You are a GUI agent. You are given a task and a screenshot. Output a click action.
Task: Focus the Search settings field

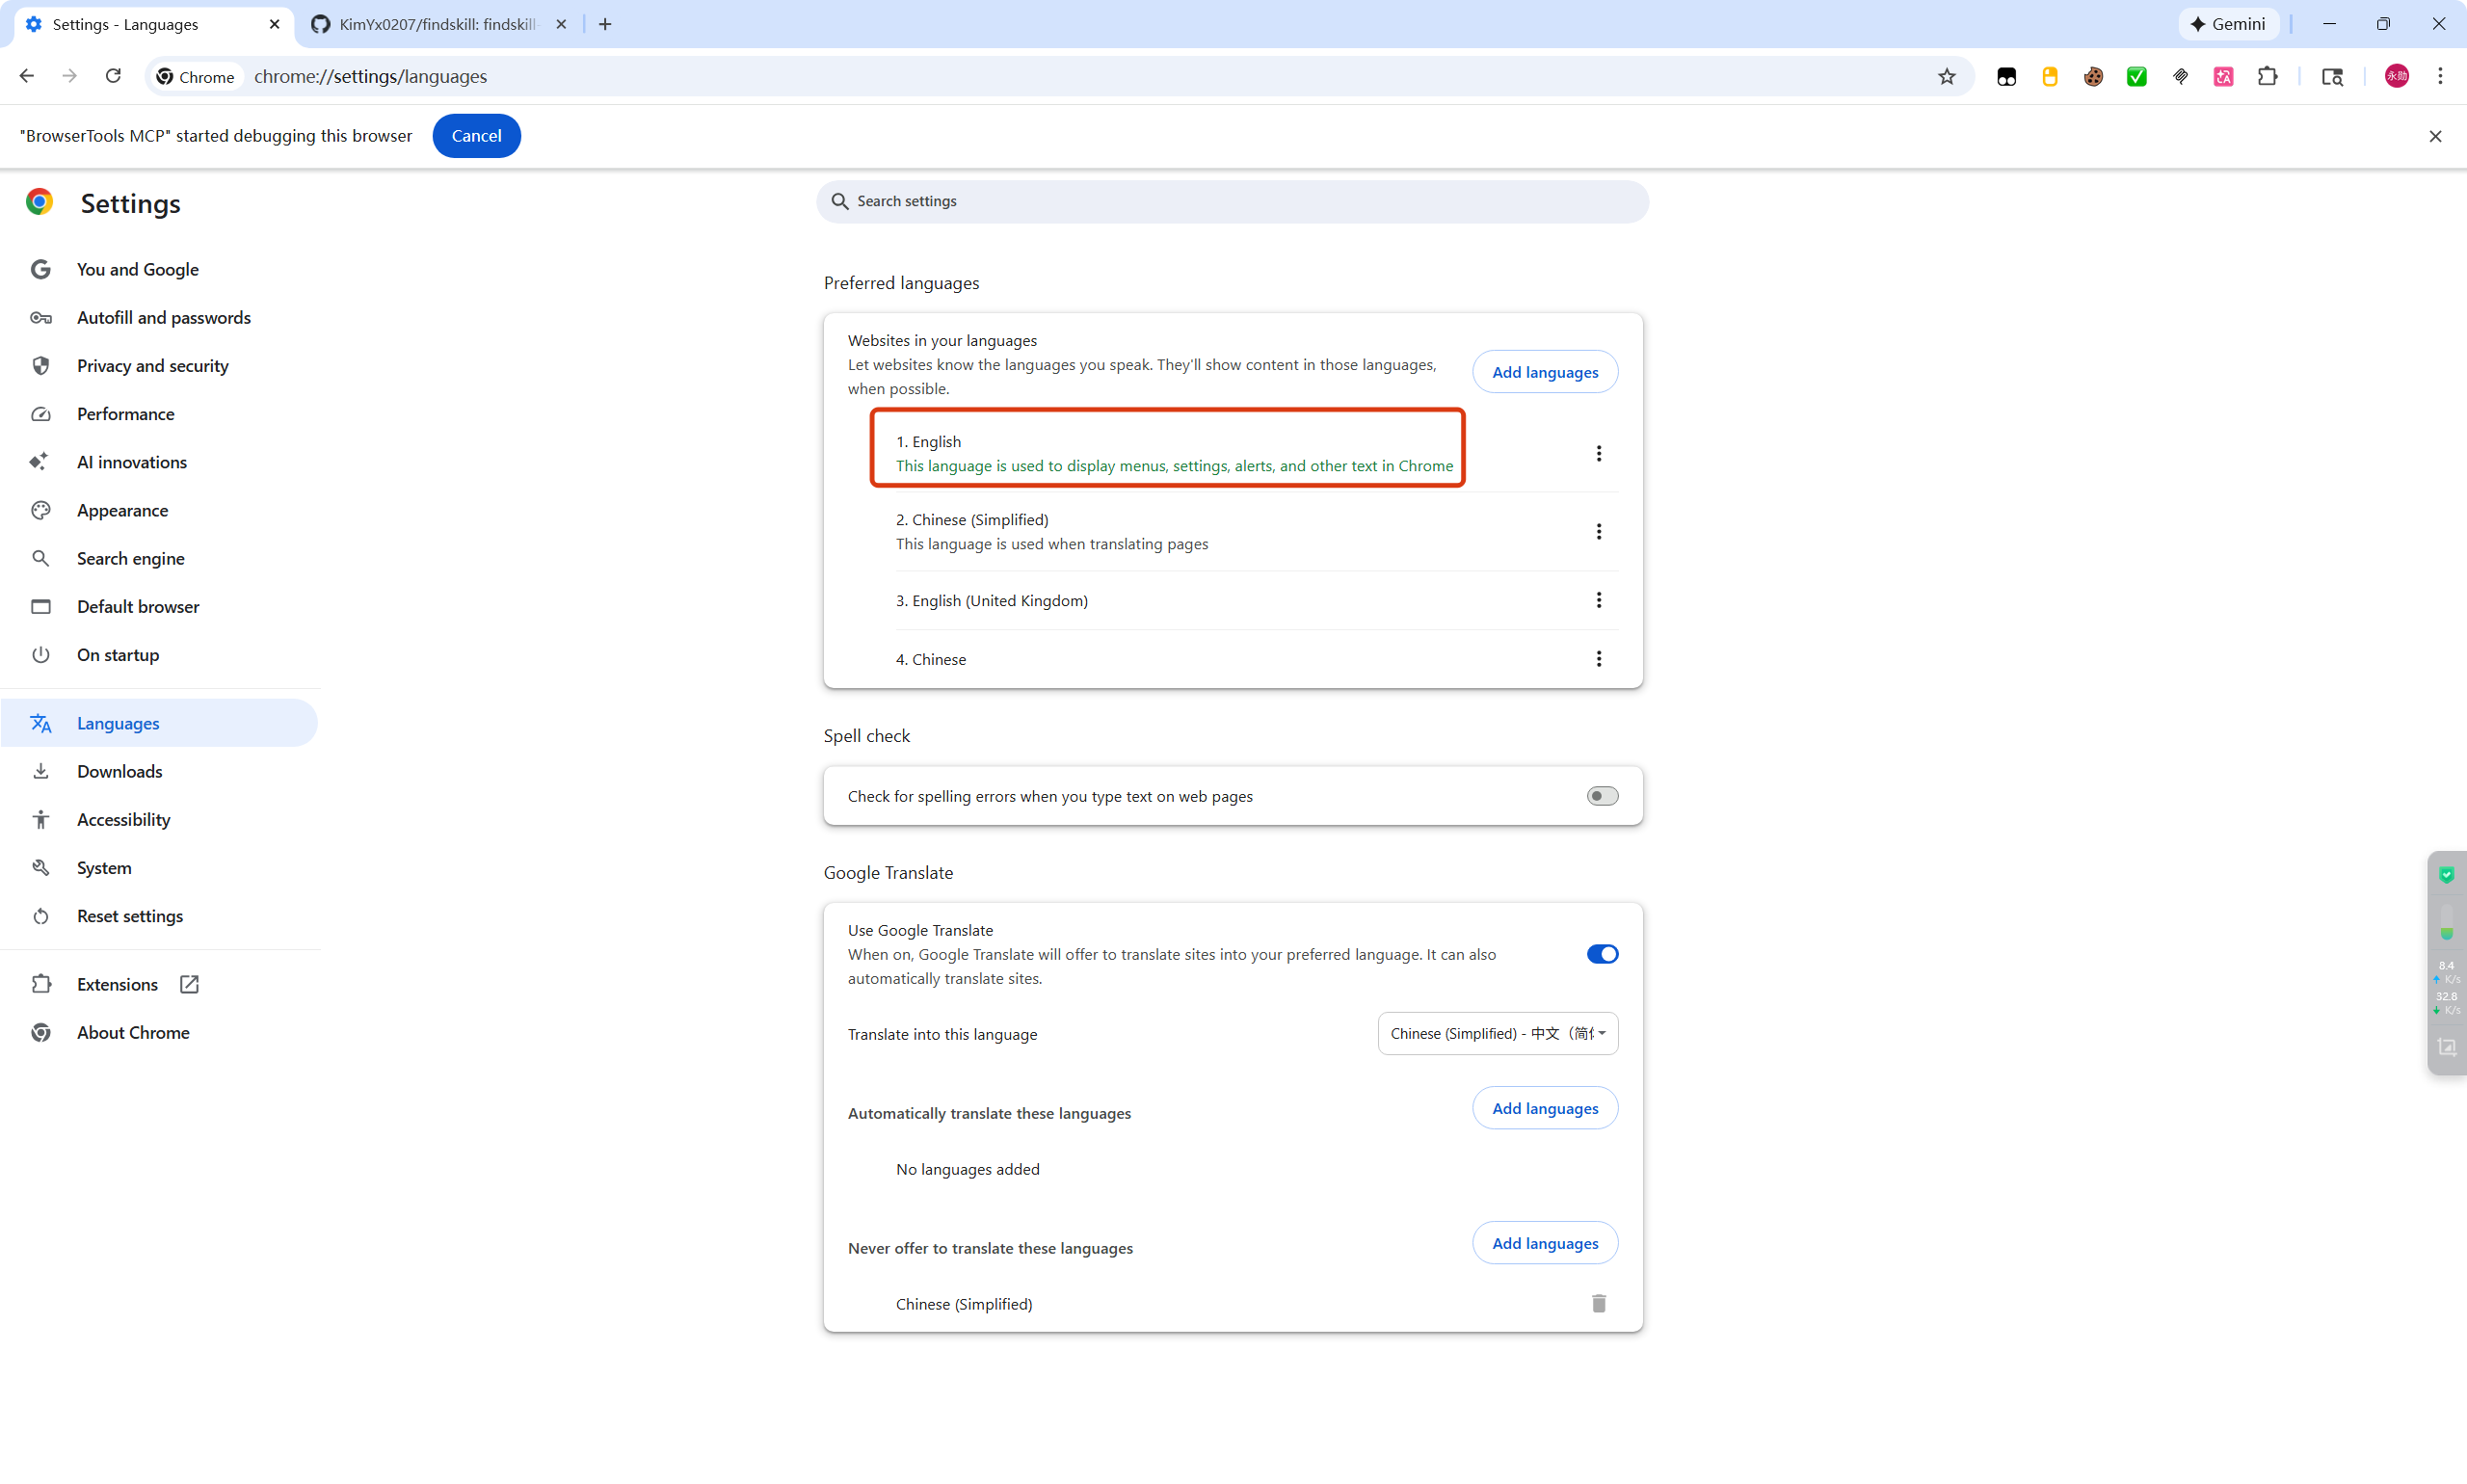click(1232, 201)
